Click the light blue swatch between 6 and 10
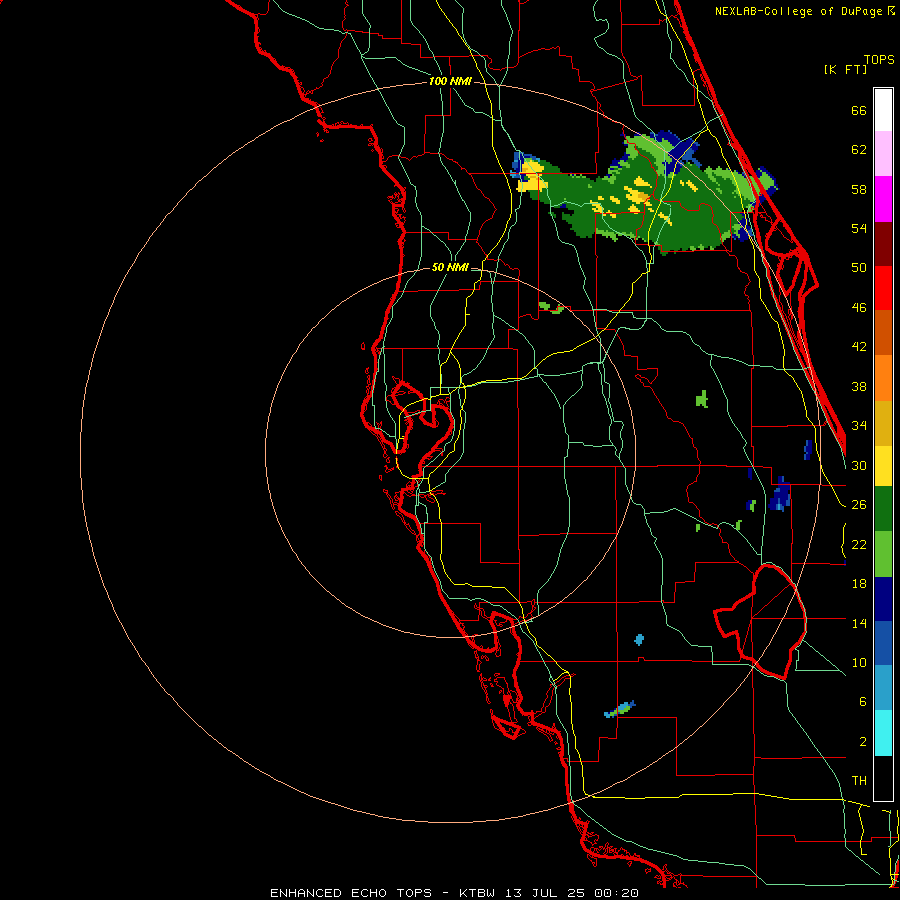This screenshot has width=900, height=900. [x=883, y=688]
